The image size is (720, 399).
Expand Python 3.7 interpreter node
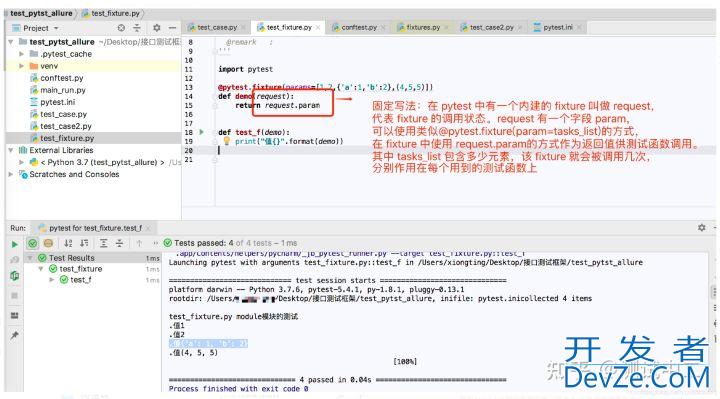[22, 162]
